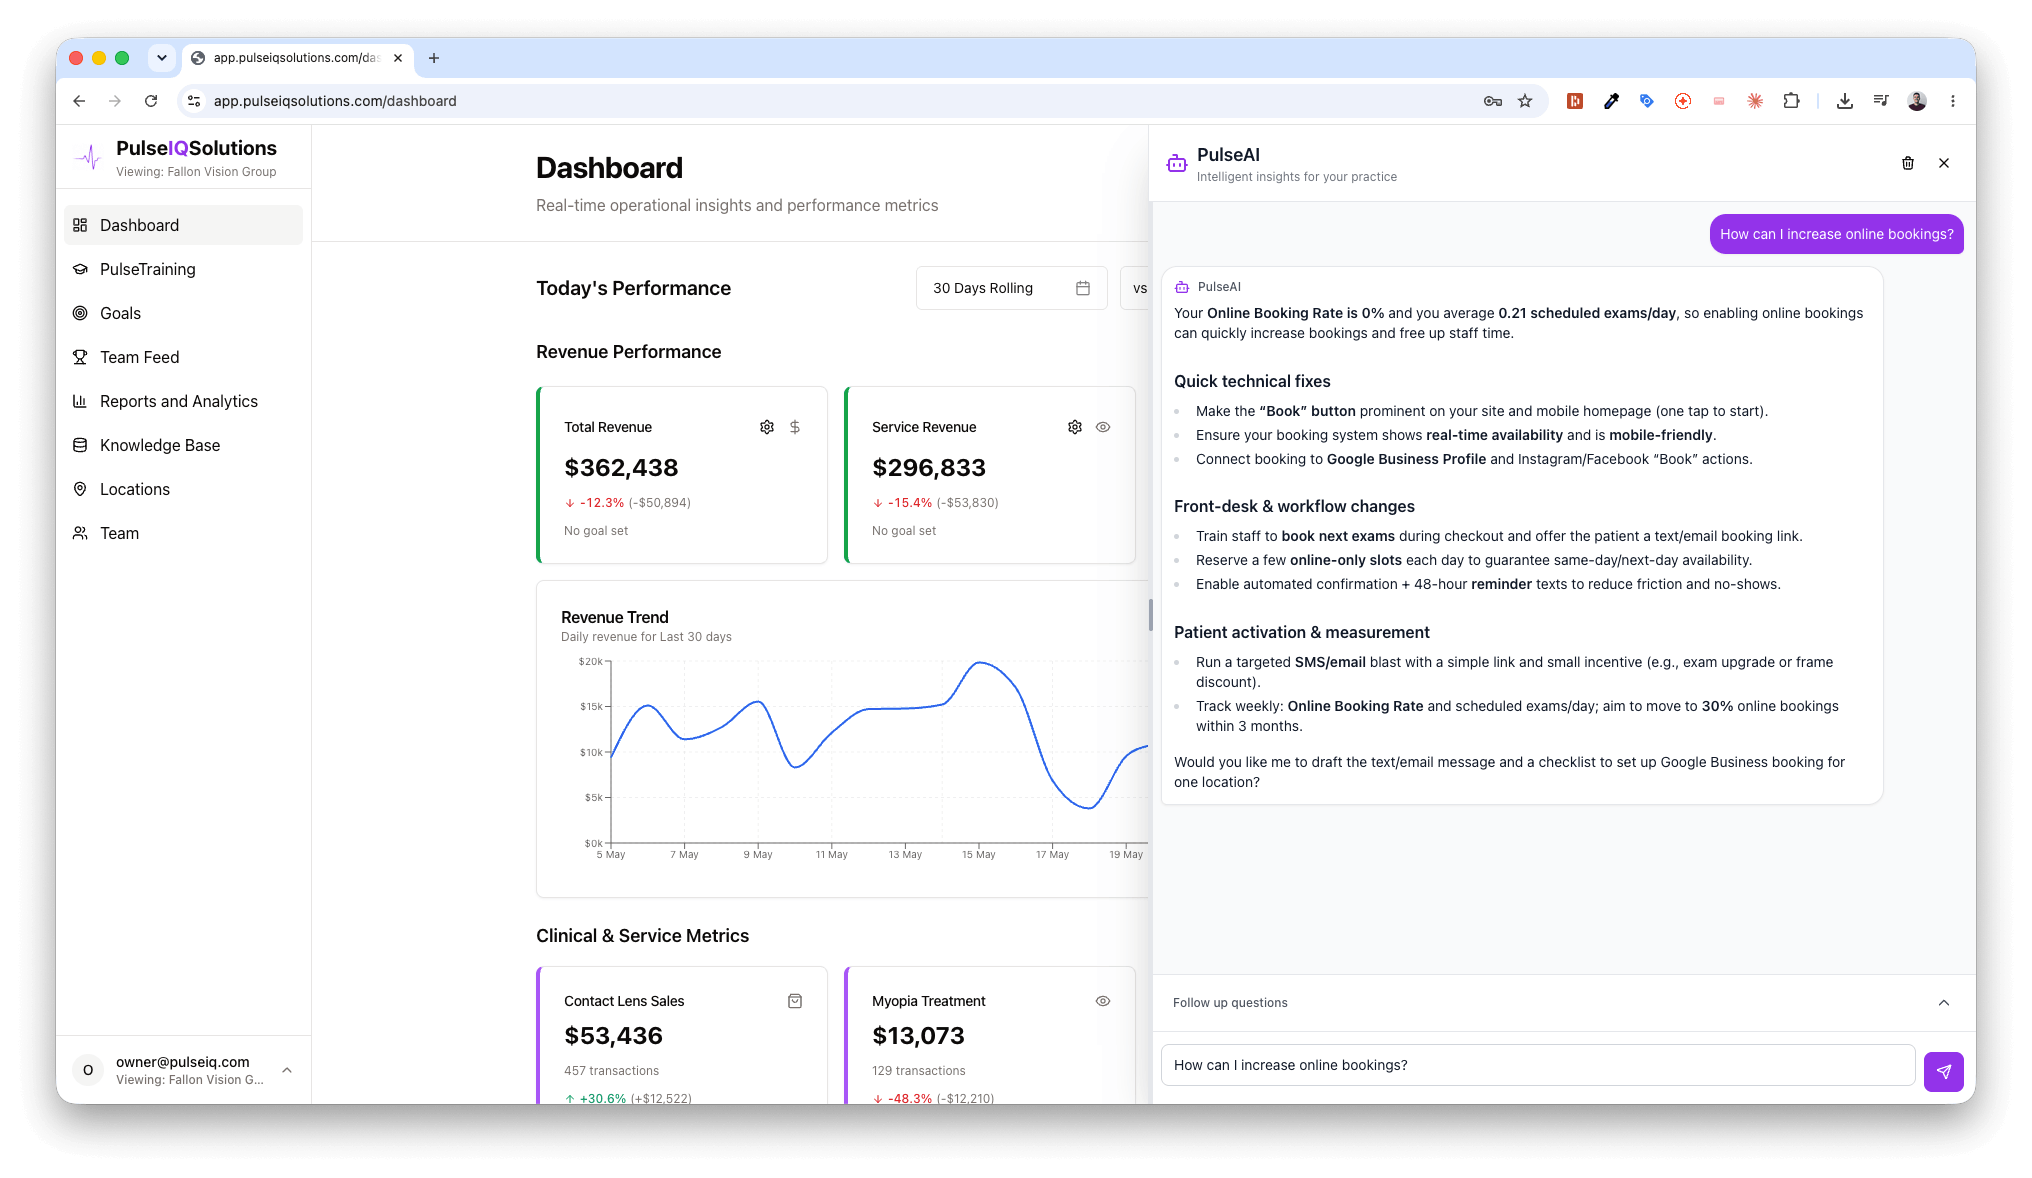
Task: Go forward in browser history
Action: (115, 101)
